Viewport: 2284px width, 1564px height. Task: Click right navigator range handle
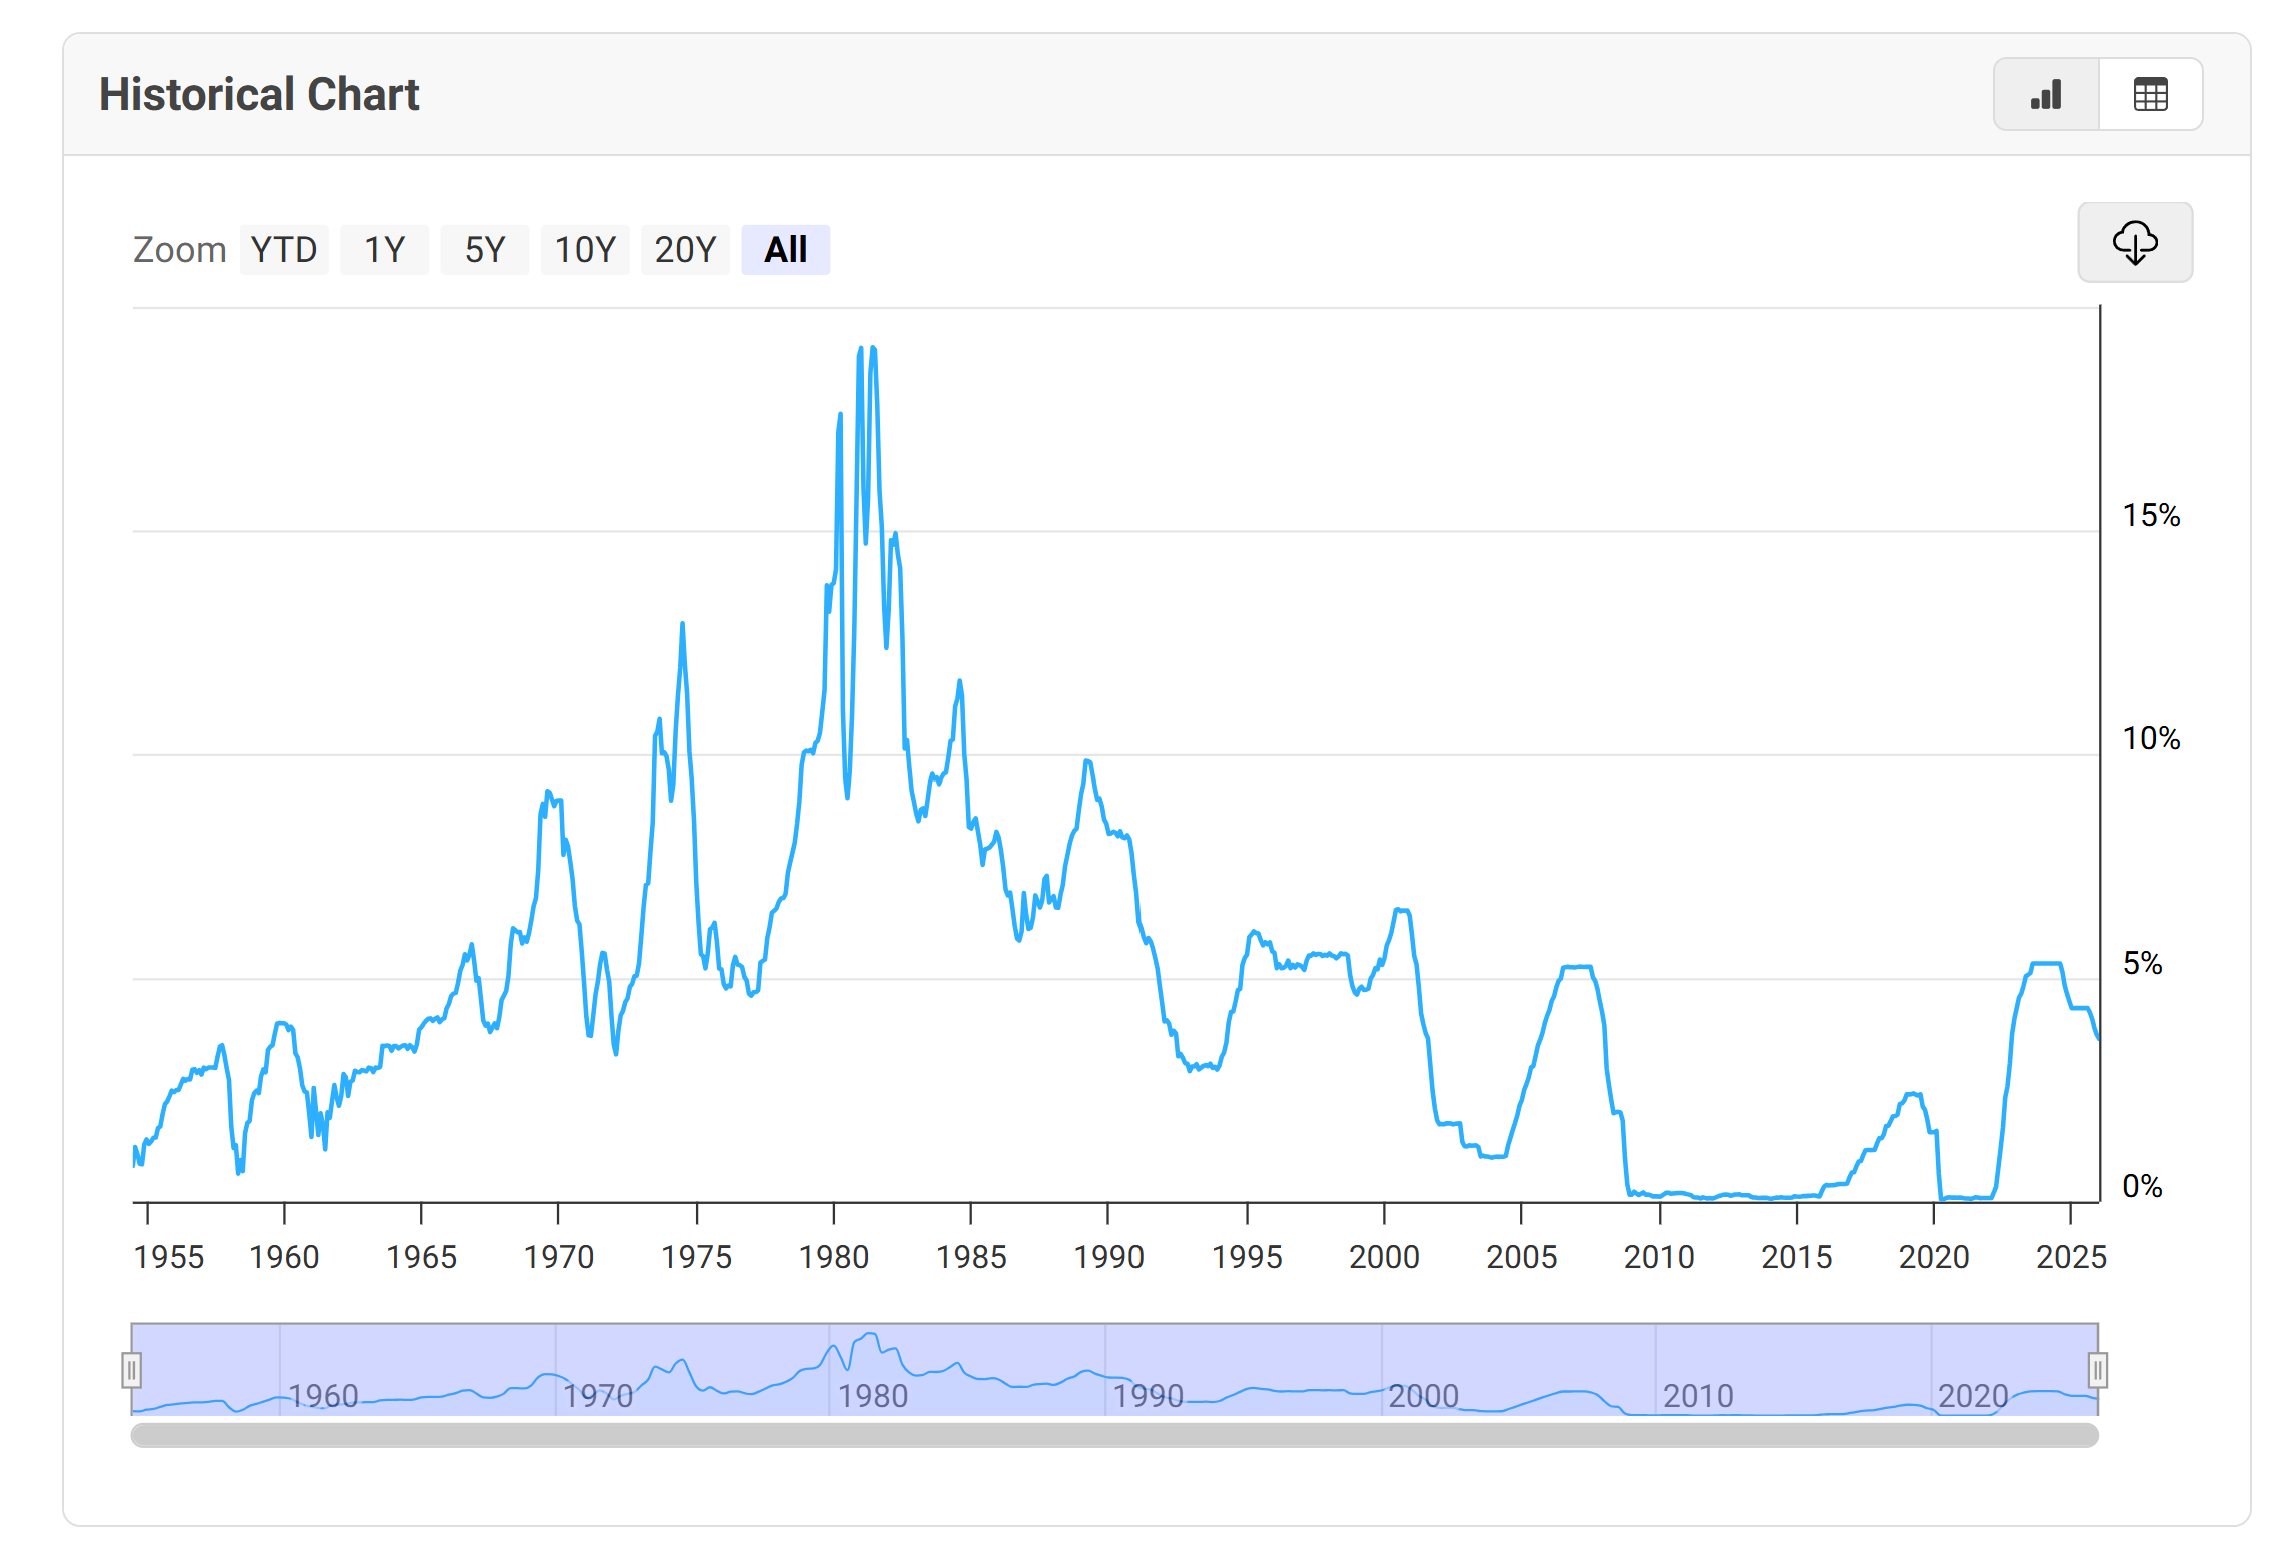point(2097,1370)
